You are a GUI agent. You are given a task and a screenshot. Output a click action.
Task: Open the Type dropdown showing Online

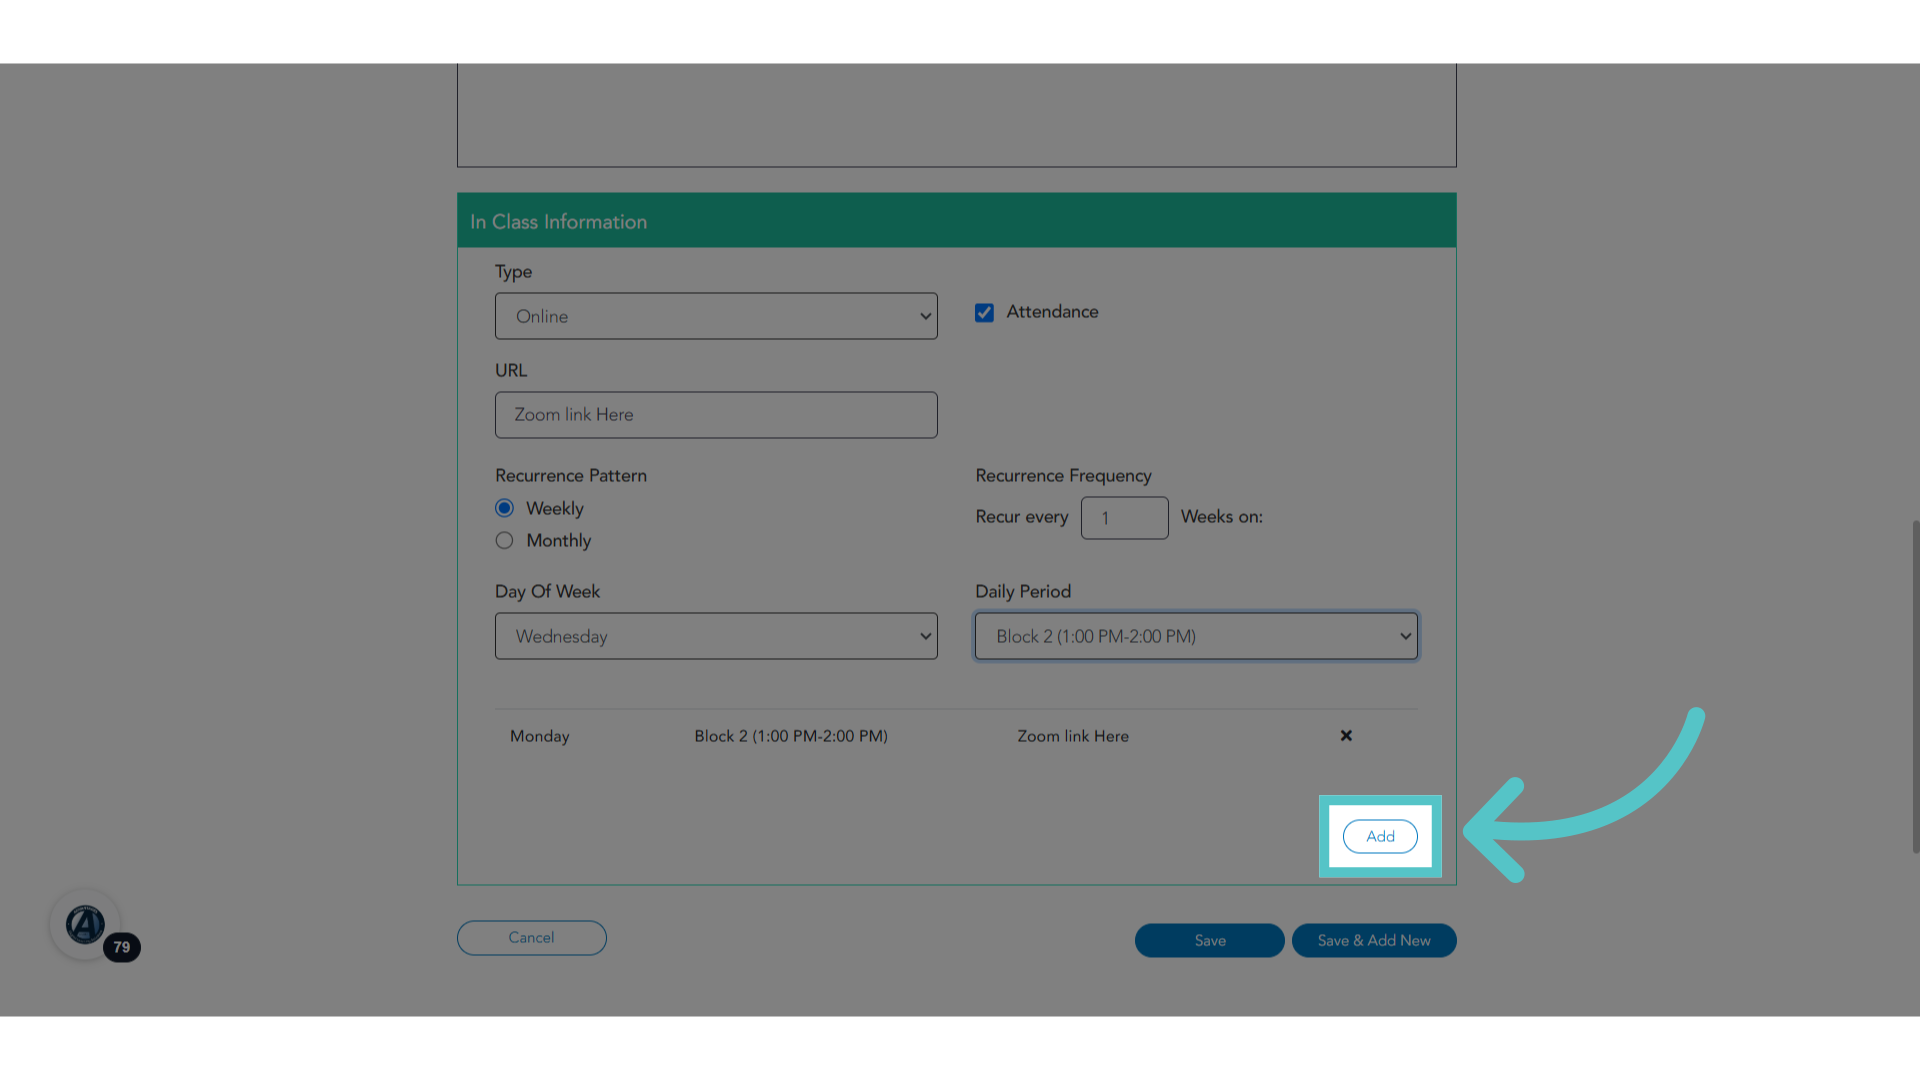click(x=716, y=316)
